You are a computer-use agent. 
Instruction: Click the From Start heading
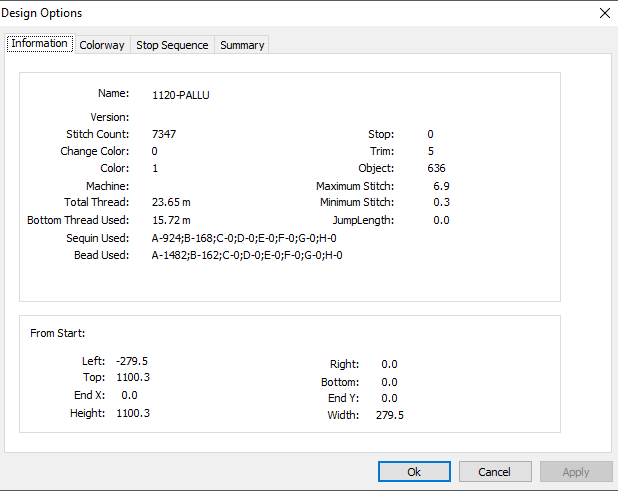(58, 333)
